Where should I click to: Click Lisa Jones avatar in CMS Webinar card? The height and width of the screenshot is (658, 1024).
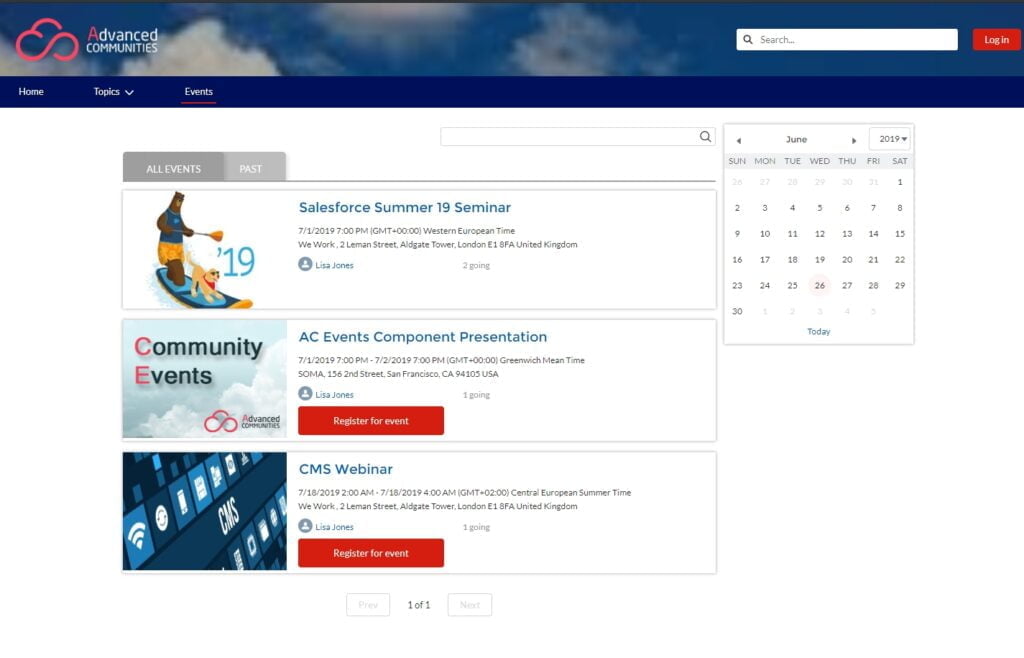(x=305, y=525)
